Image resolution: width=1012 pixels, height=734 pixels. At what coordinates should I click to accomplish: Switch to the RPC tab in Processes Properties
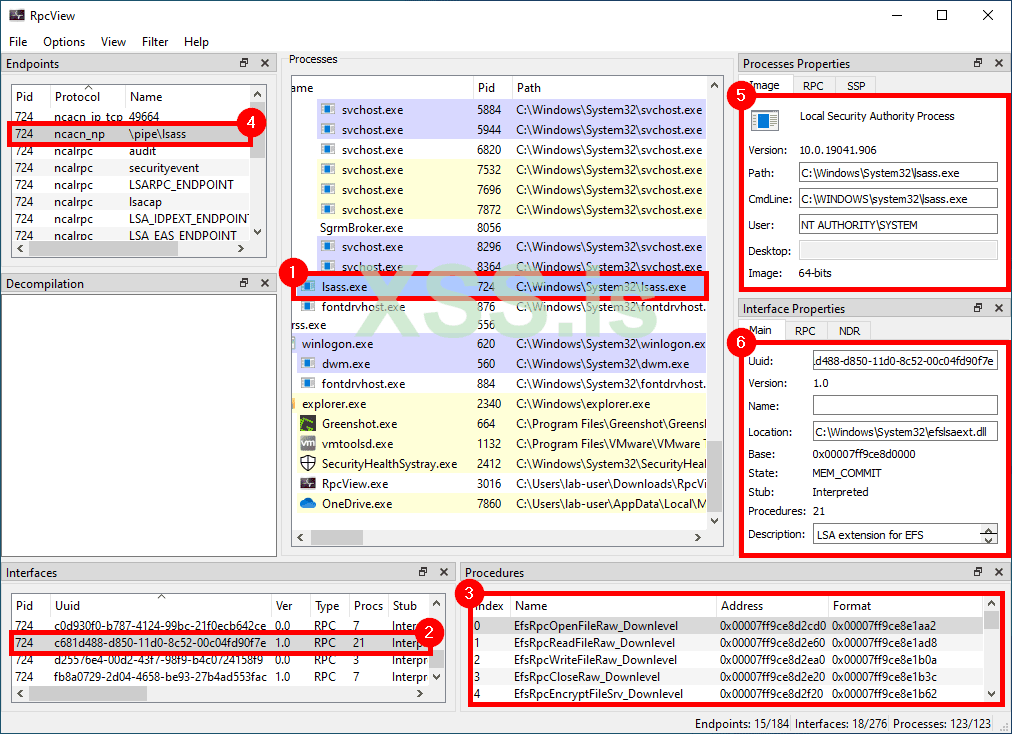[x=813, y=86]
